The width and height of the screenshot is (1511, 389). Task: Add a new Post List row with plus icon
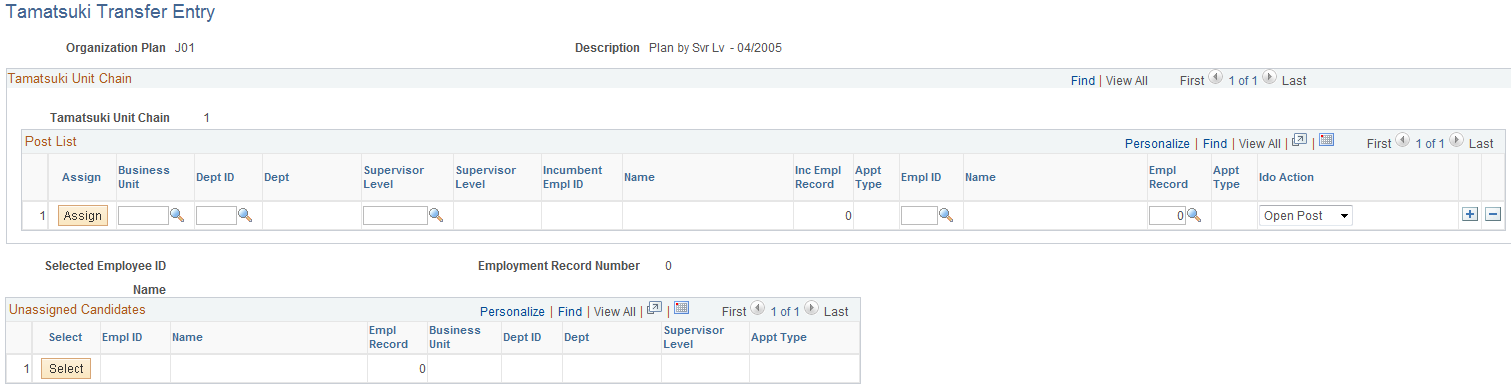tap(1470, 215)
